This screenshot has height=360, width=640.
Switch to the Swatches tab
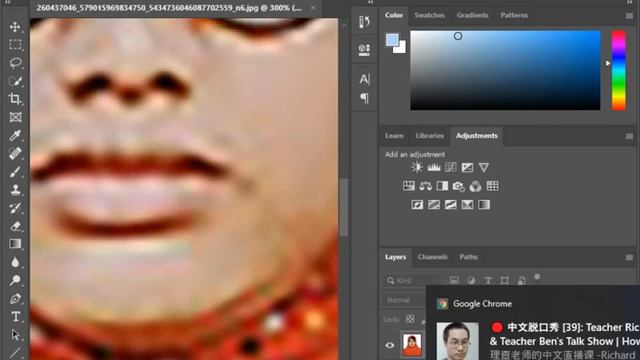(429, 15)
